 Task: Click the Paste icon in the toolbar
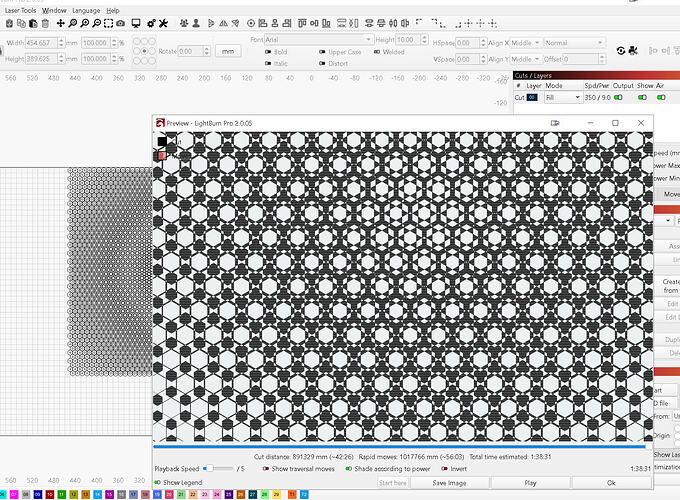[x=33, y=23]
